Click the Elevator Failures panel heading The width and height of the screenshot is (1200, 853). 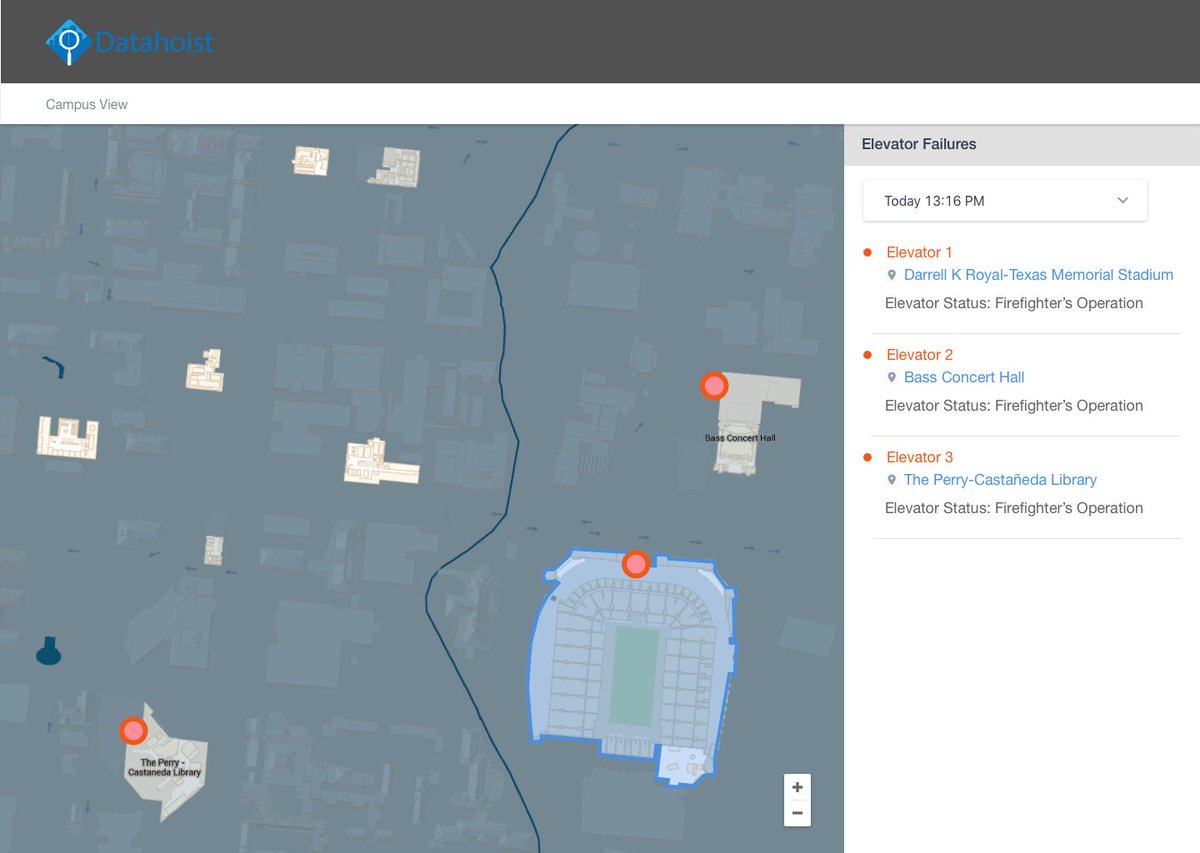919,144
